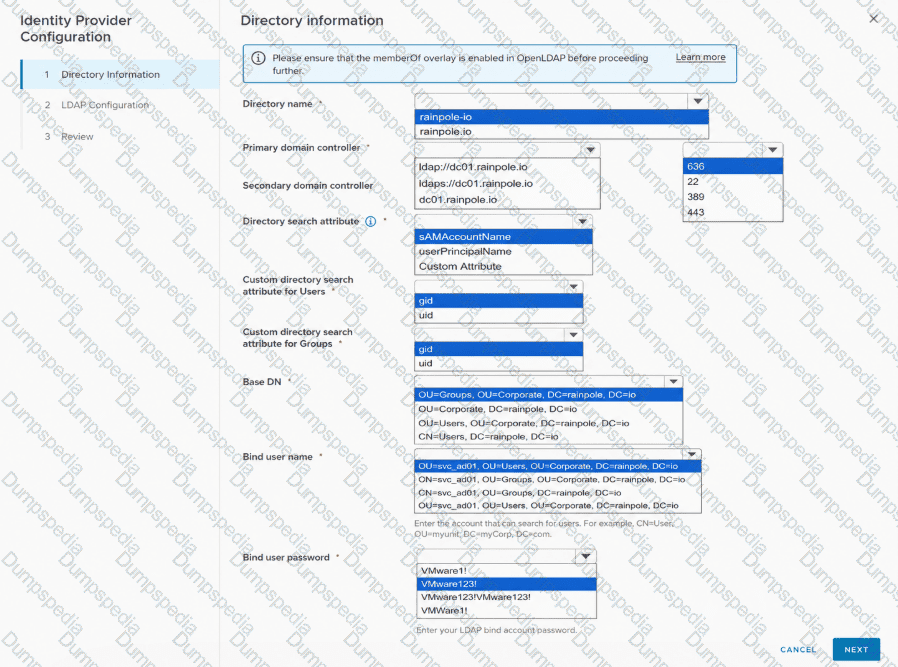The height and width of the screenshot is (667, 898).
Task: Go to the LDAP Configuration step
Action: (x=105, y=105)
